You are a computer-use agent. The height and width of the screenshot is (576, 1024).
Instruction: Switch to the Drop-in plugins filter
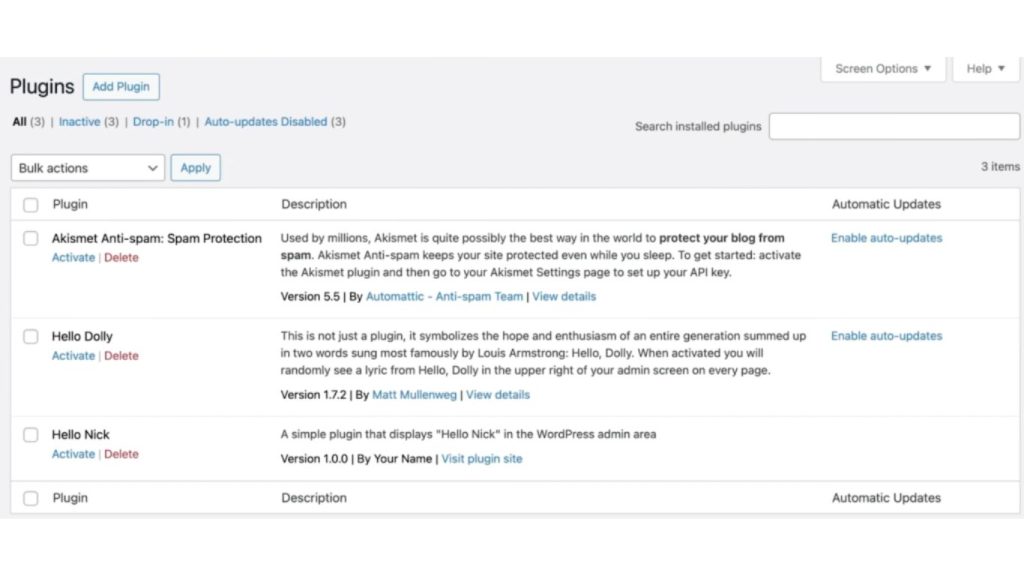153,122
